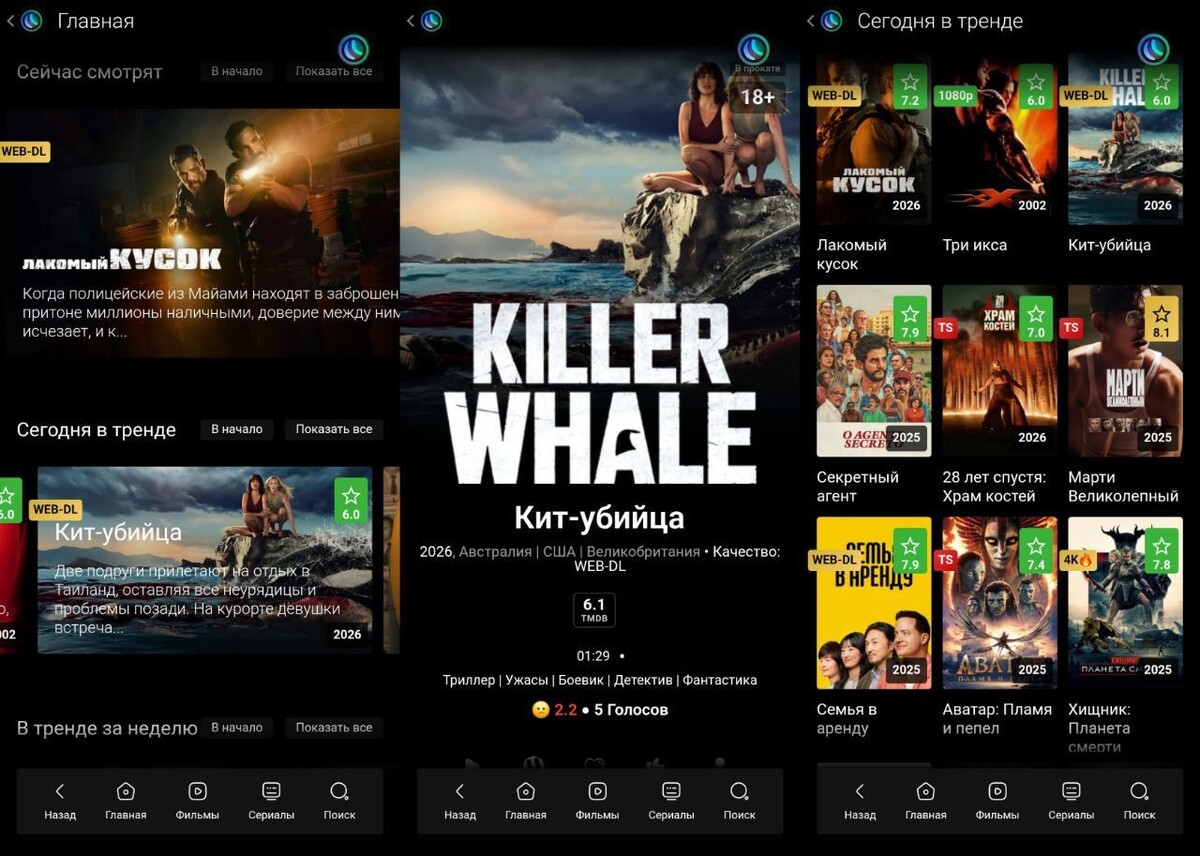Open the Аватар: Пламя и пепел poster

pos(999,603)
